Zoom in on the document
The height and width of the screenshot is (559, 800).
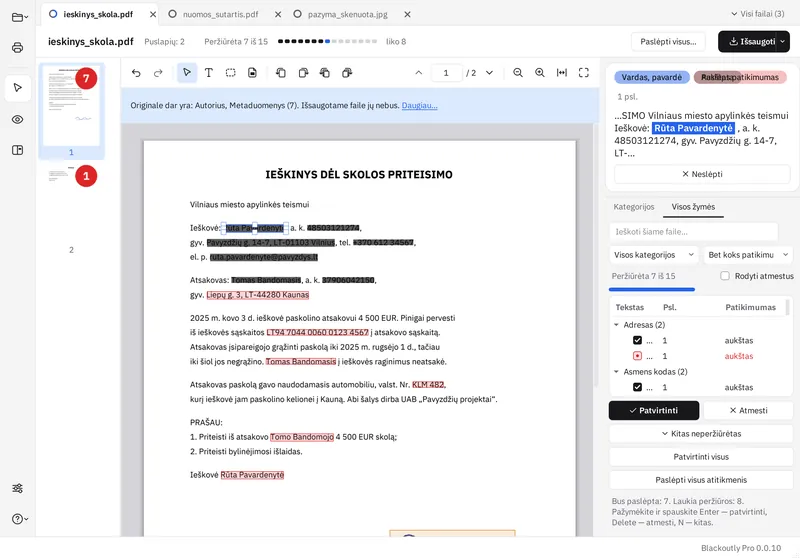pos(540,73)
